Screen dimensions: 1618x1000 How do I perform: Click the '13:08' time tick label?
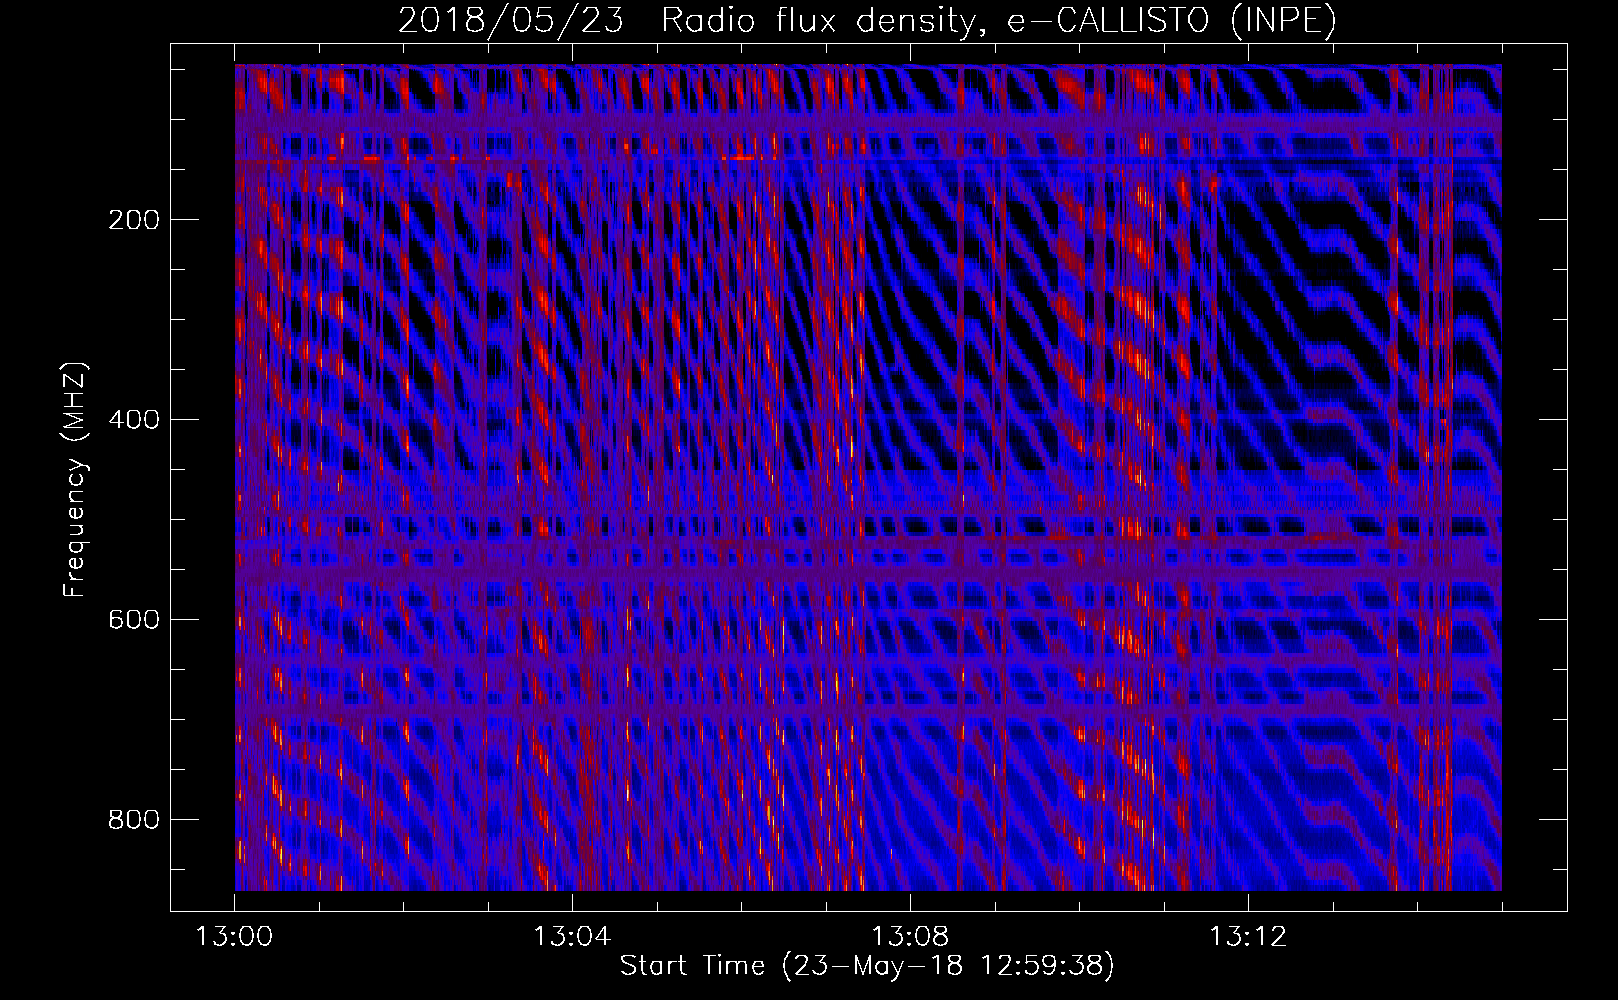[x=910, y=938]
